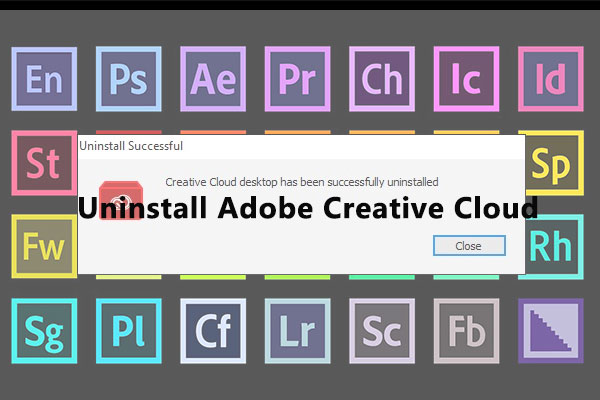Click the Sp icon

(554, 163)
